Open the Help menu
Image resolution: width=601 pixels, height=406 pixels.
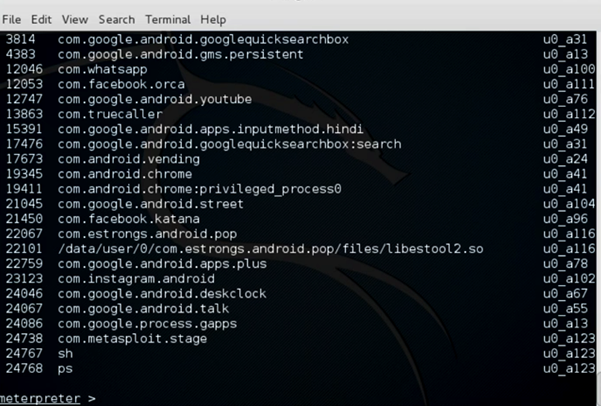[x=213, y=19]
